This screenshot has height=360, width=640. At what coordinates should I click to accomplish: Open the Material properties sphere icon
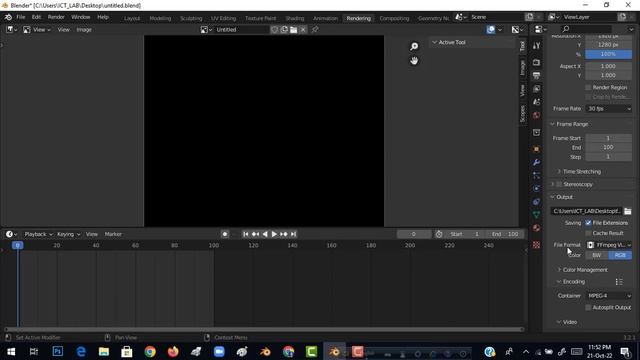pos(536,228)
